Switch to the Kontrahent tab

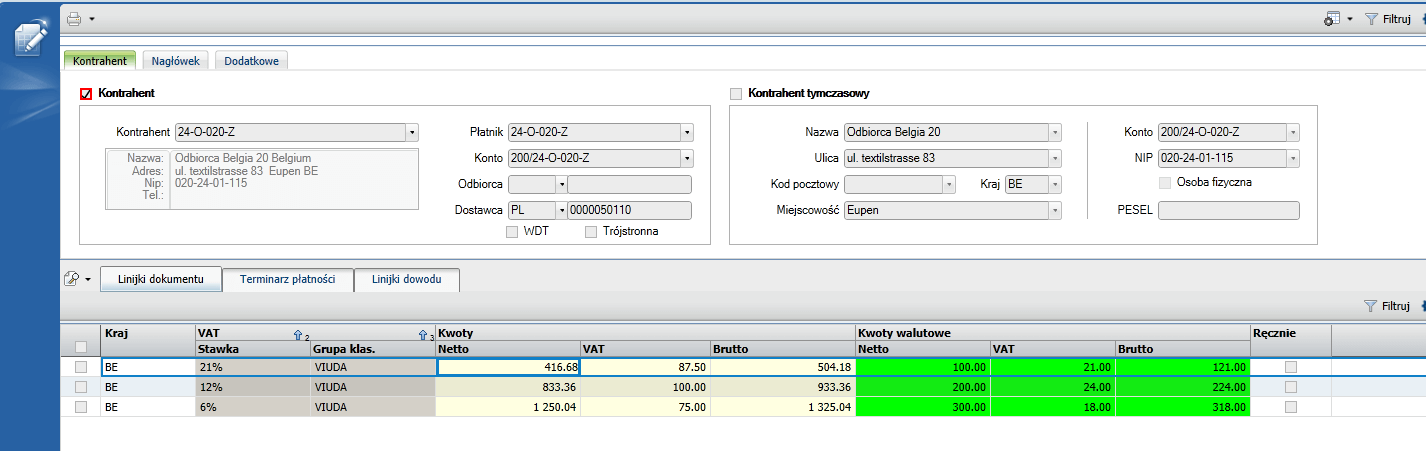point(100,61)
